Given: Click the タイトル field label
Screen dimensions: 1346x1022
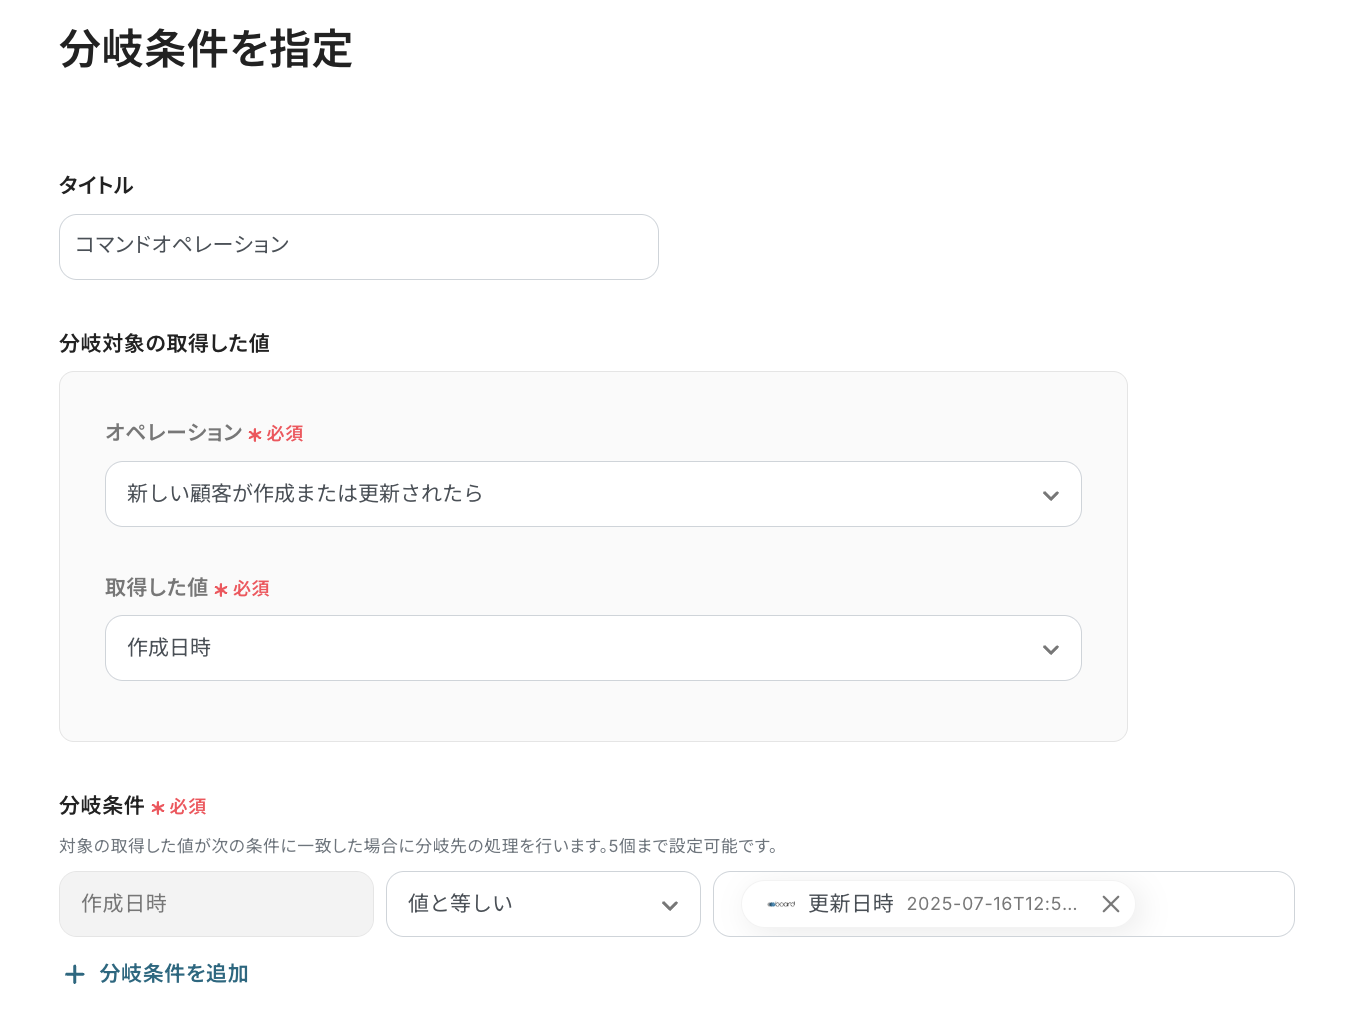Looking at the screenshot, I should [x=96, y=185].
